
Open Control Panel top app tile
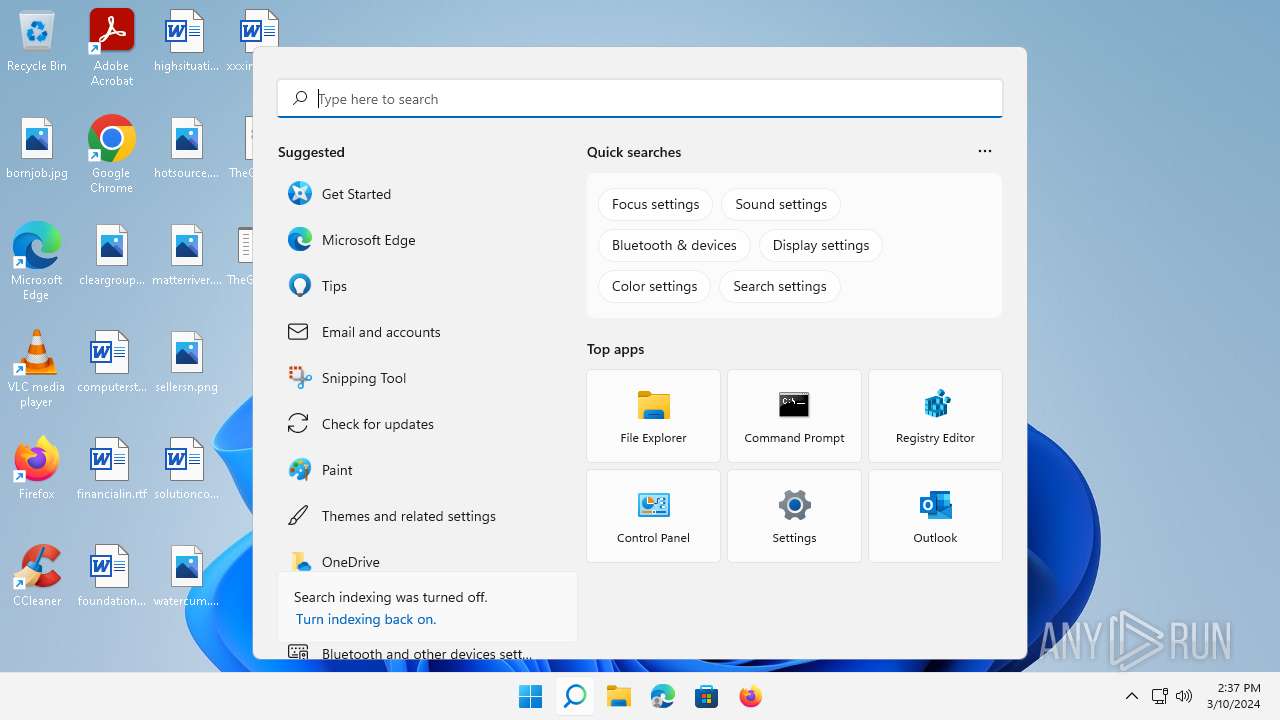click(653, 516)
